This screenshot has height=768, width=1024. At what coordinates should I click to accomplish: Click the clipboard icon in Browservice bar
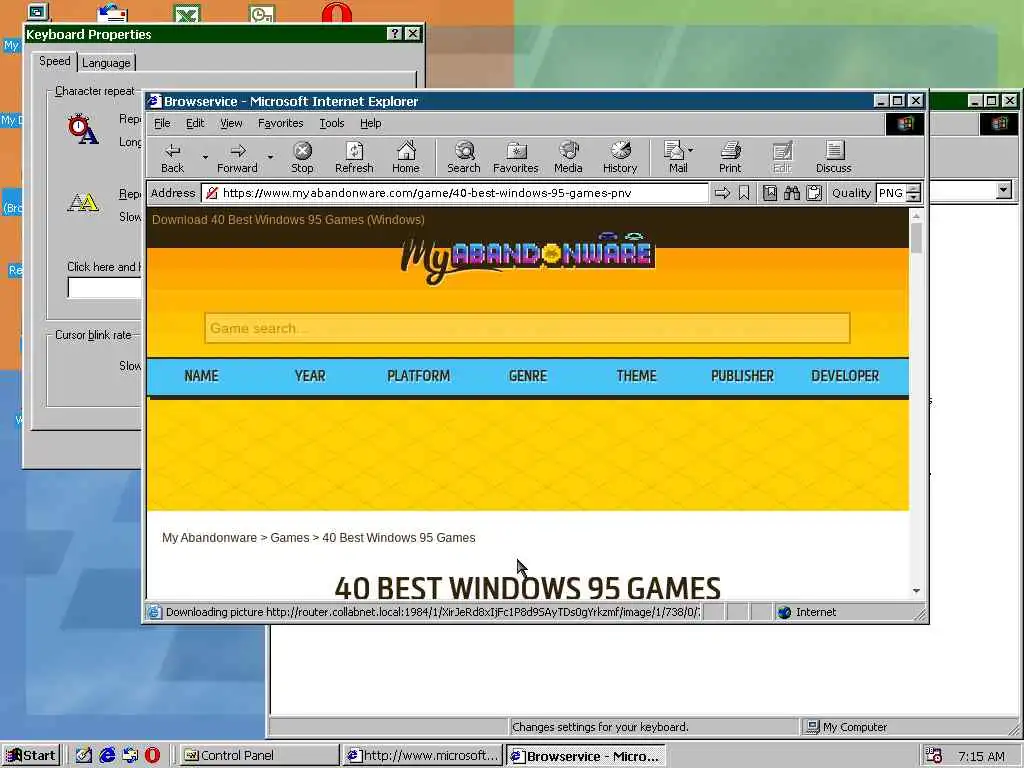coord(814,193)
